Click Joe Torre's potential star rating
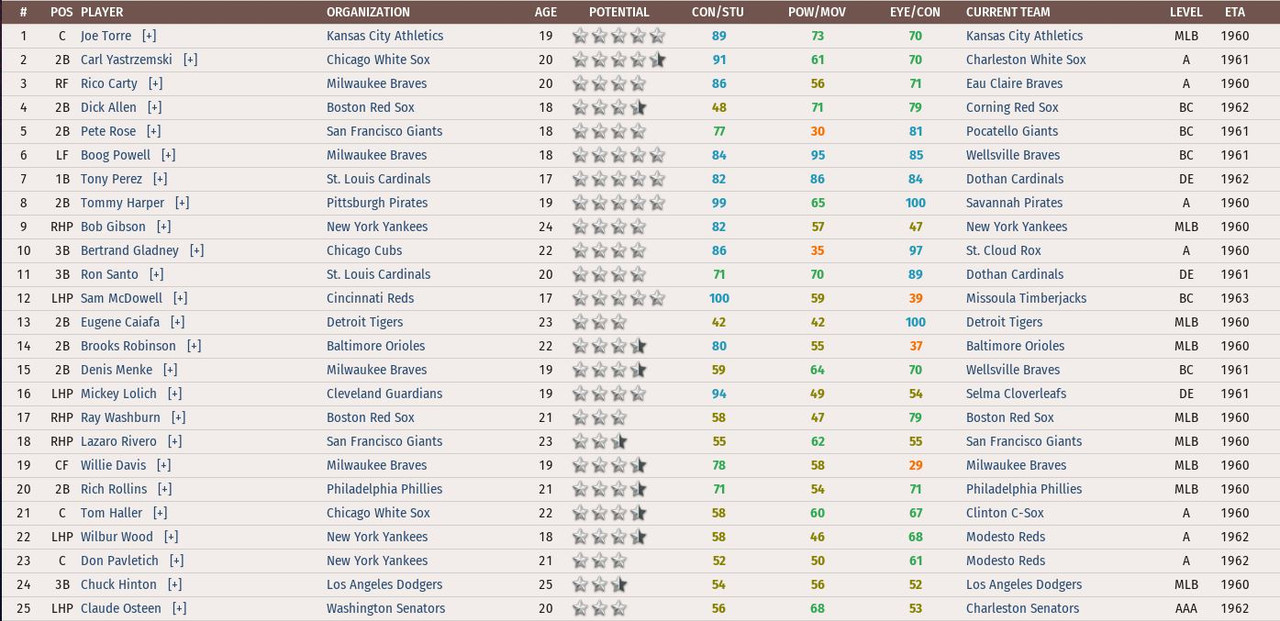1280x621 pixels. (619, 36)
